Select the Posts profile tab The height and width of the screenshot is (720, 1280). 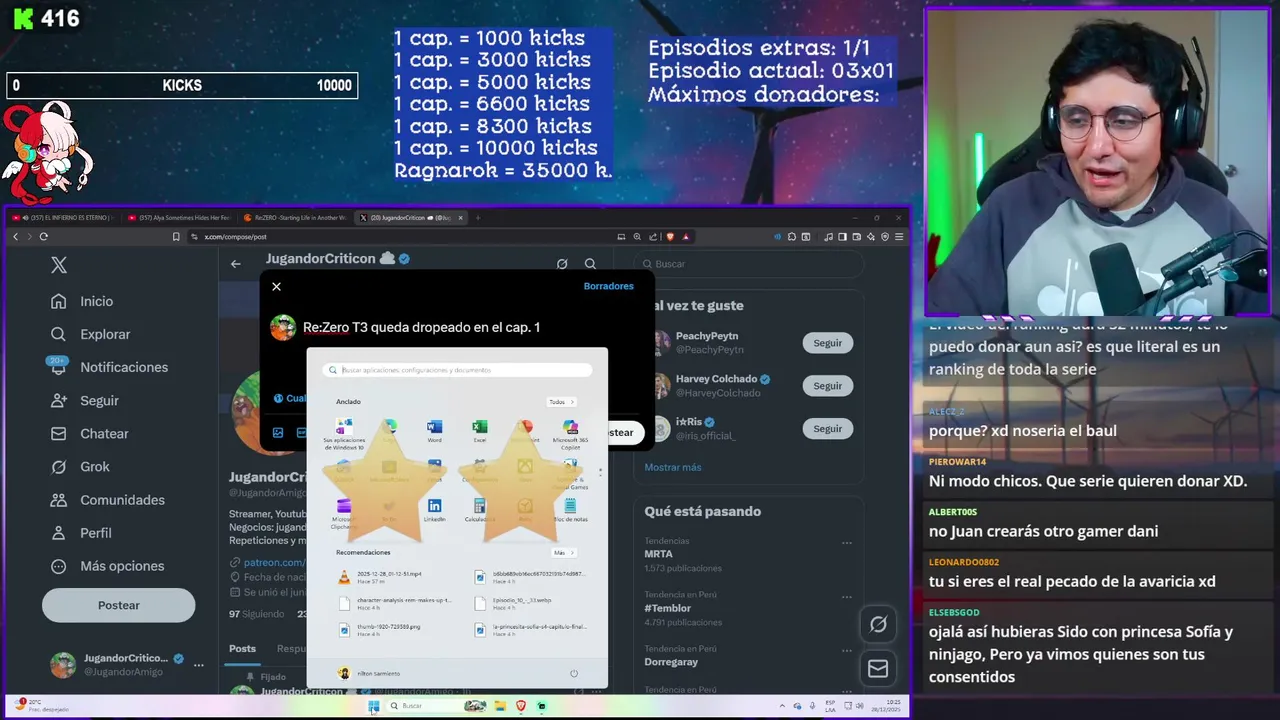(x=242, y=648)
